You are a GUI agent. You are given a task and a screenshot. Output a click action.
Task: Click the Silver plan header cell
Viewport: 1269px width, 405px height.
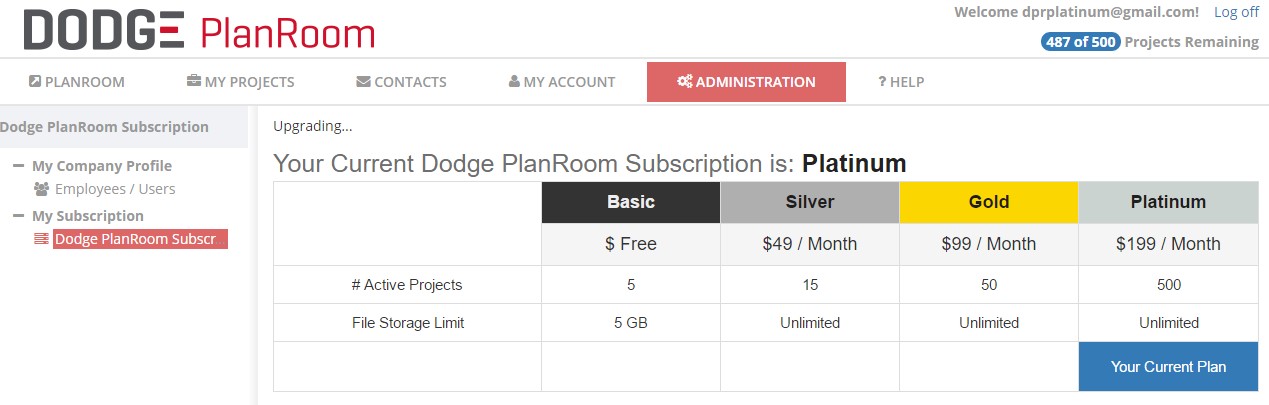pos(810,202)
